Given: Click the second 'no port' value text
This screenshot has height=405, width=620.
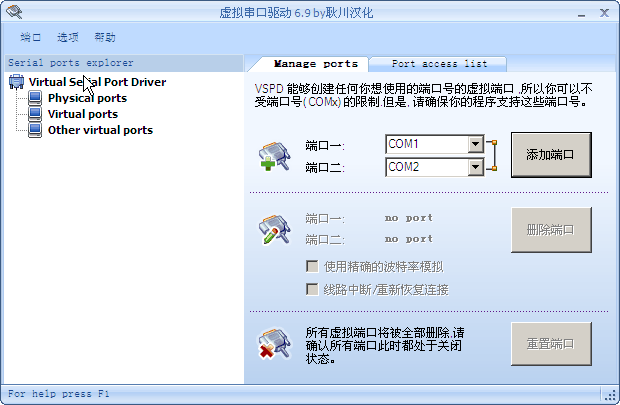Looking at the screenshot, I should [409, 239].
